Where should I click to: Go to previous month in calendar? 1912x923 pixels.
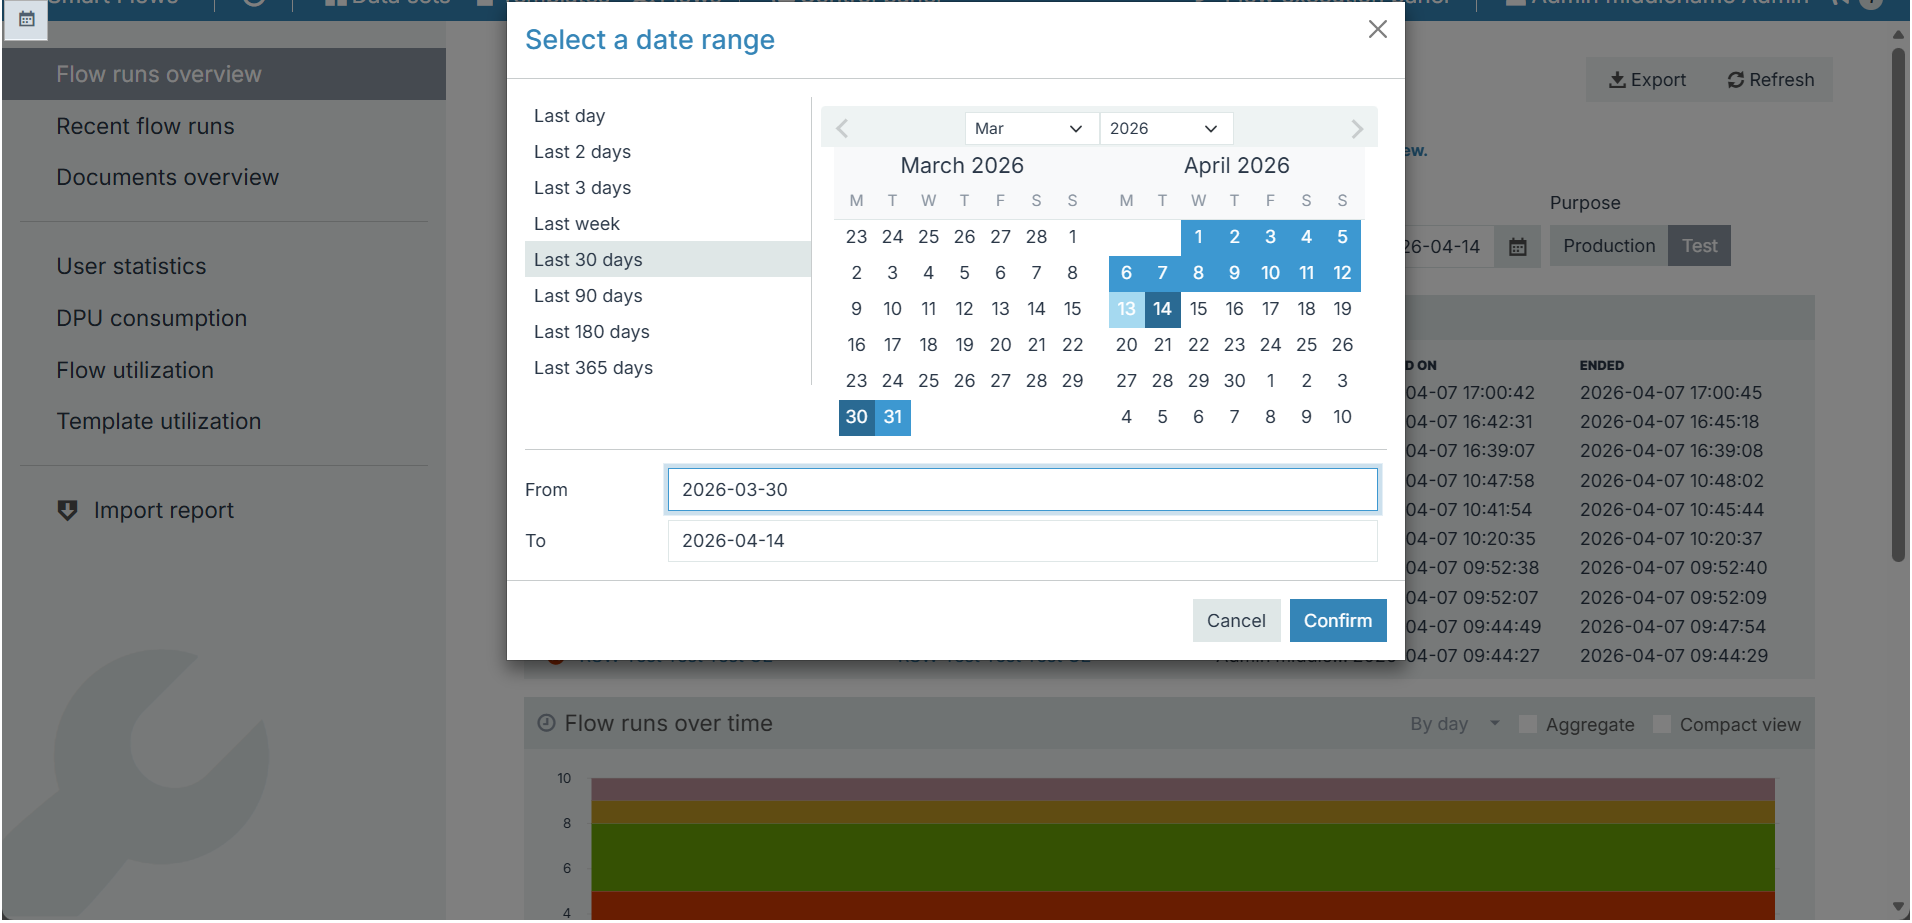(842, 128)
